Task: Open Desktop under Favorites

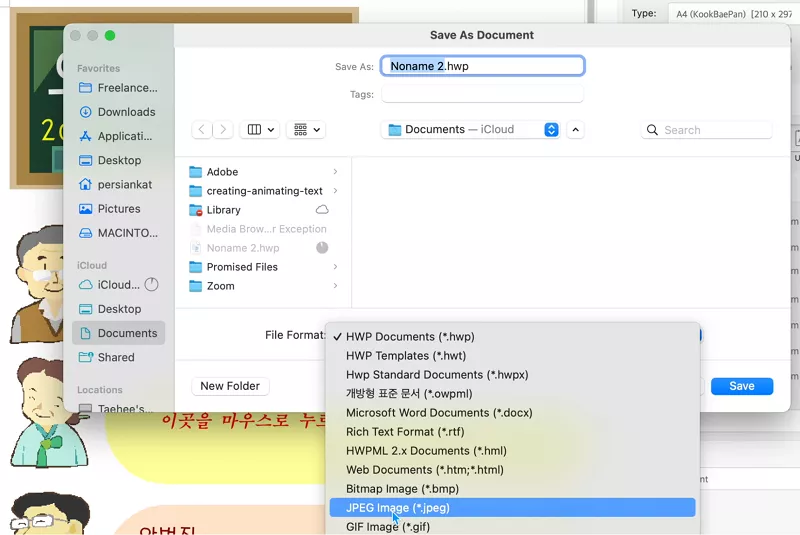Action: tap(118, 160)
